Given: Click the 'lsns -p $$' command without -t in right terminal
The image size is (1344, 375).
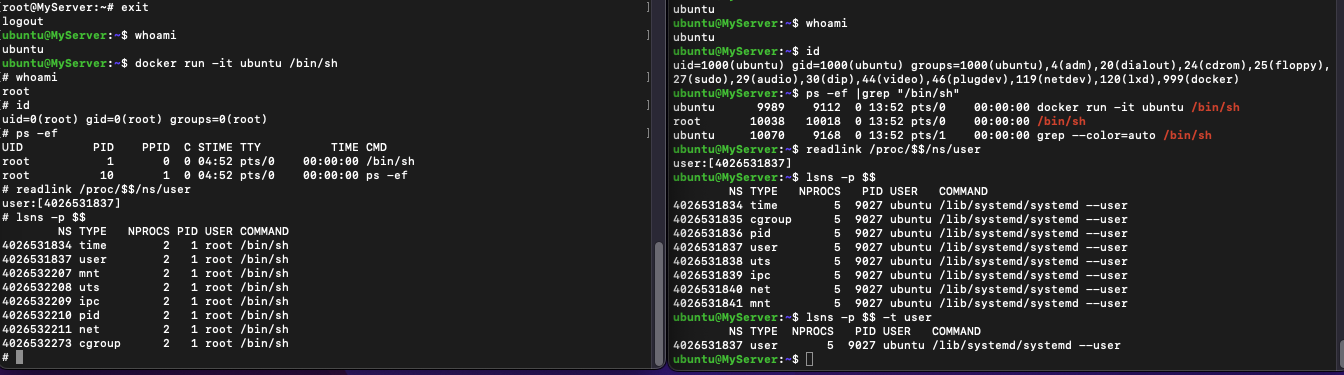Looking at the screenshot, I should coord(841,177).
